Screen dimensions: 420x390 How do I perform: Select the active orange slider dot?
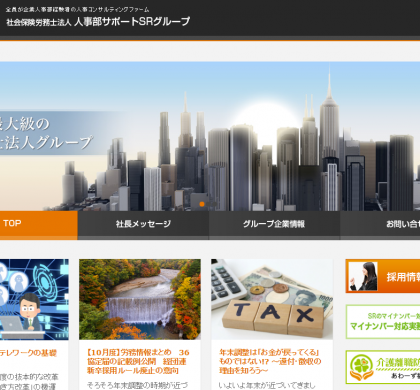[202, 204]
